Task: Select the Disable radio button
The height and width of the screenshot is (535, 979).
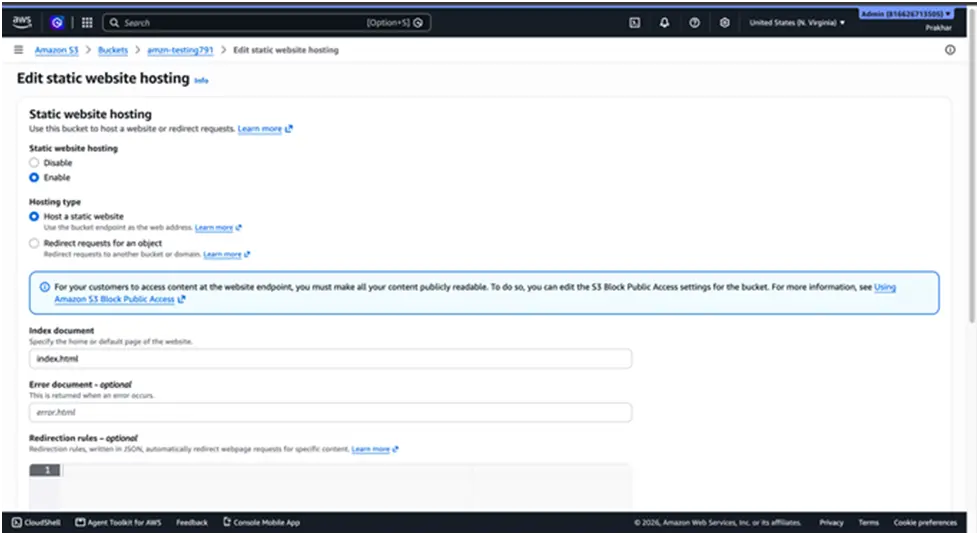Action: [x=34, y=162]
